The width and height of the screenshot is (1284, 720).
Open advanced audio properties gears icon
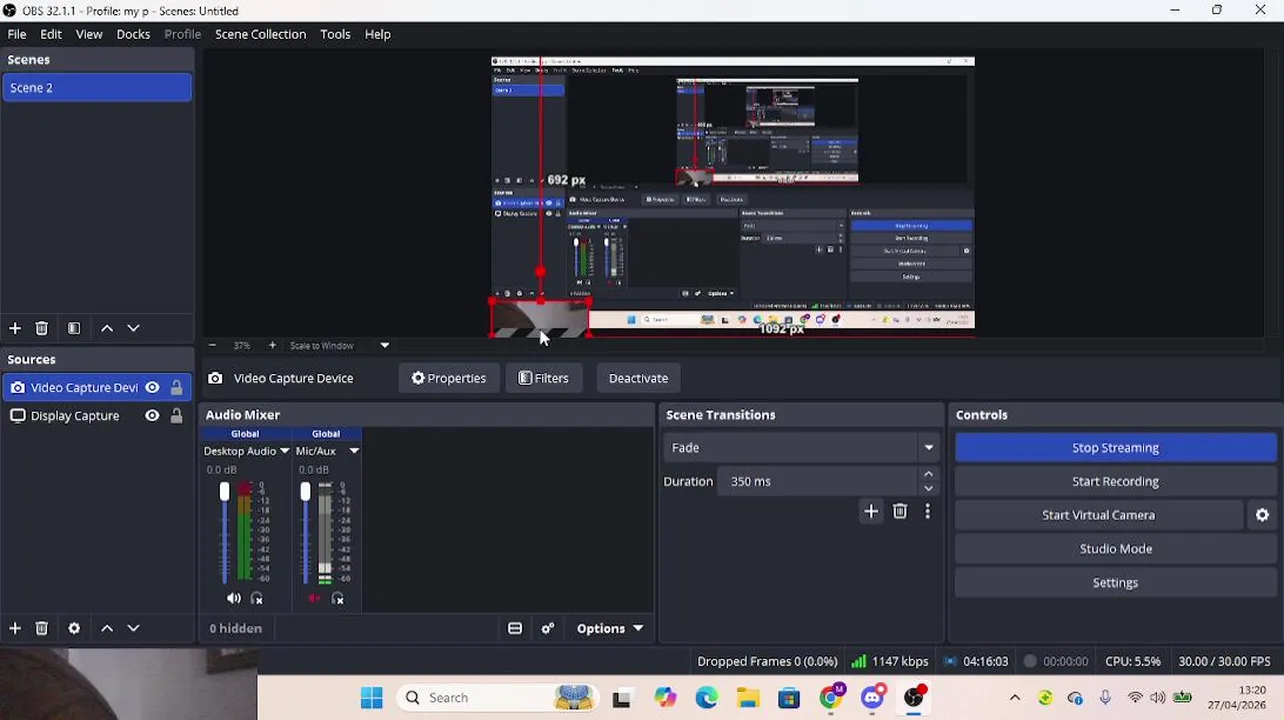(x=548, y=628)
